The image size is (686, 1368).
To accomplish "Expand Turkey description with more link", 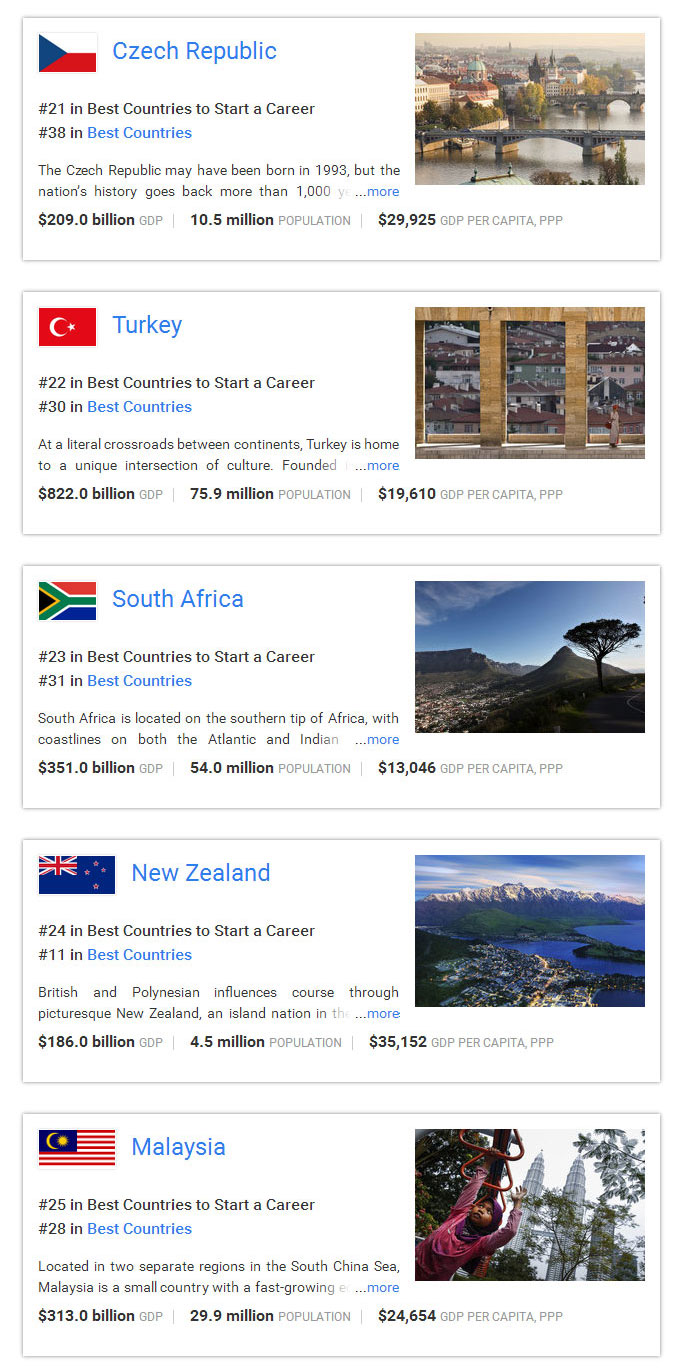I will click(x=382, y=466).
